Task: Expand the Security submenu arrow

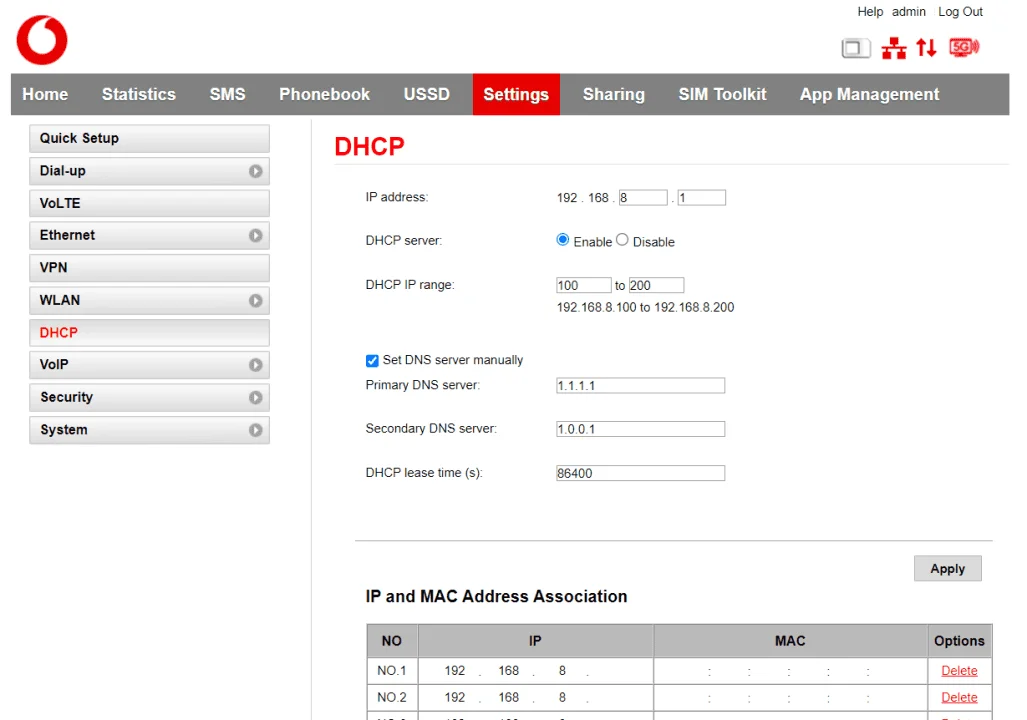Action: click(255, 397)
